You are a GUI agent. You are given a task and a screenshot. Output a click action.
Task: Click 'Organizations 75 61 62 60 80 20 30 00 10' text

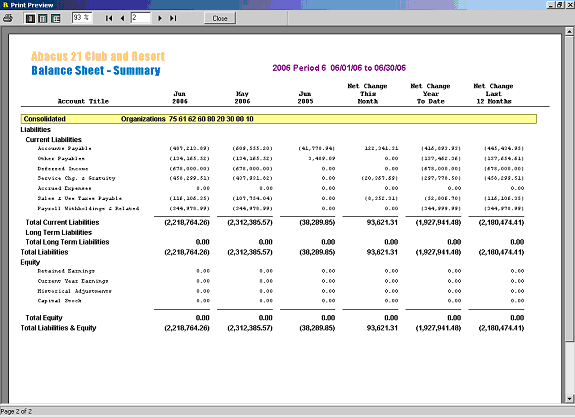tap(187, 119)
